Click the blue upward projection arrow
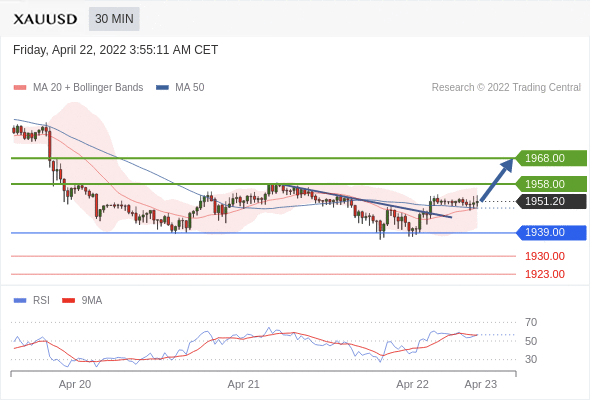Image resolution: width=590 pixels, height=401 pixels. (497, 180)
